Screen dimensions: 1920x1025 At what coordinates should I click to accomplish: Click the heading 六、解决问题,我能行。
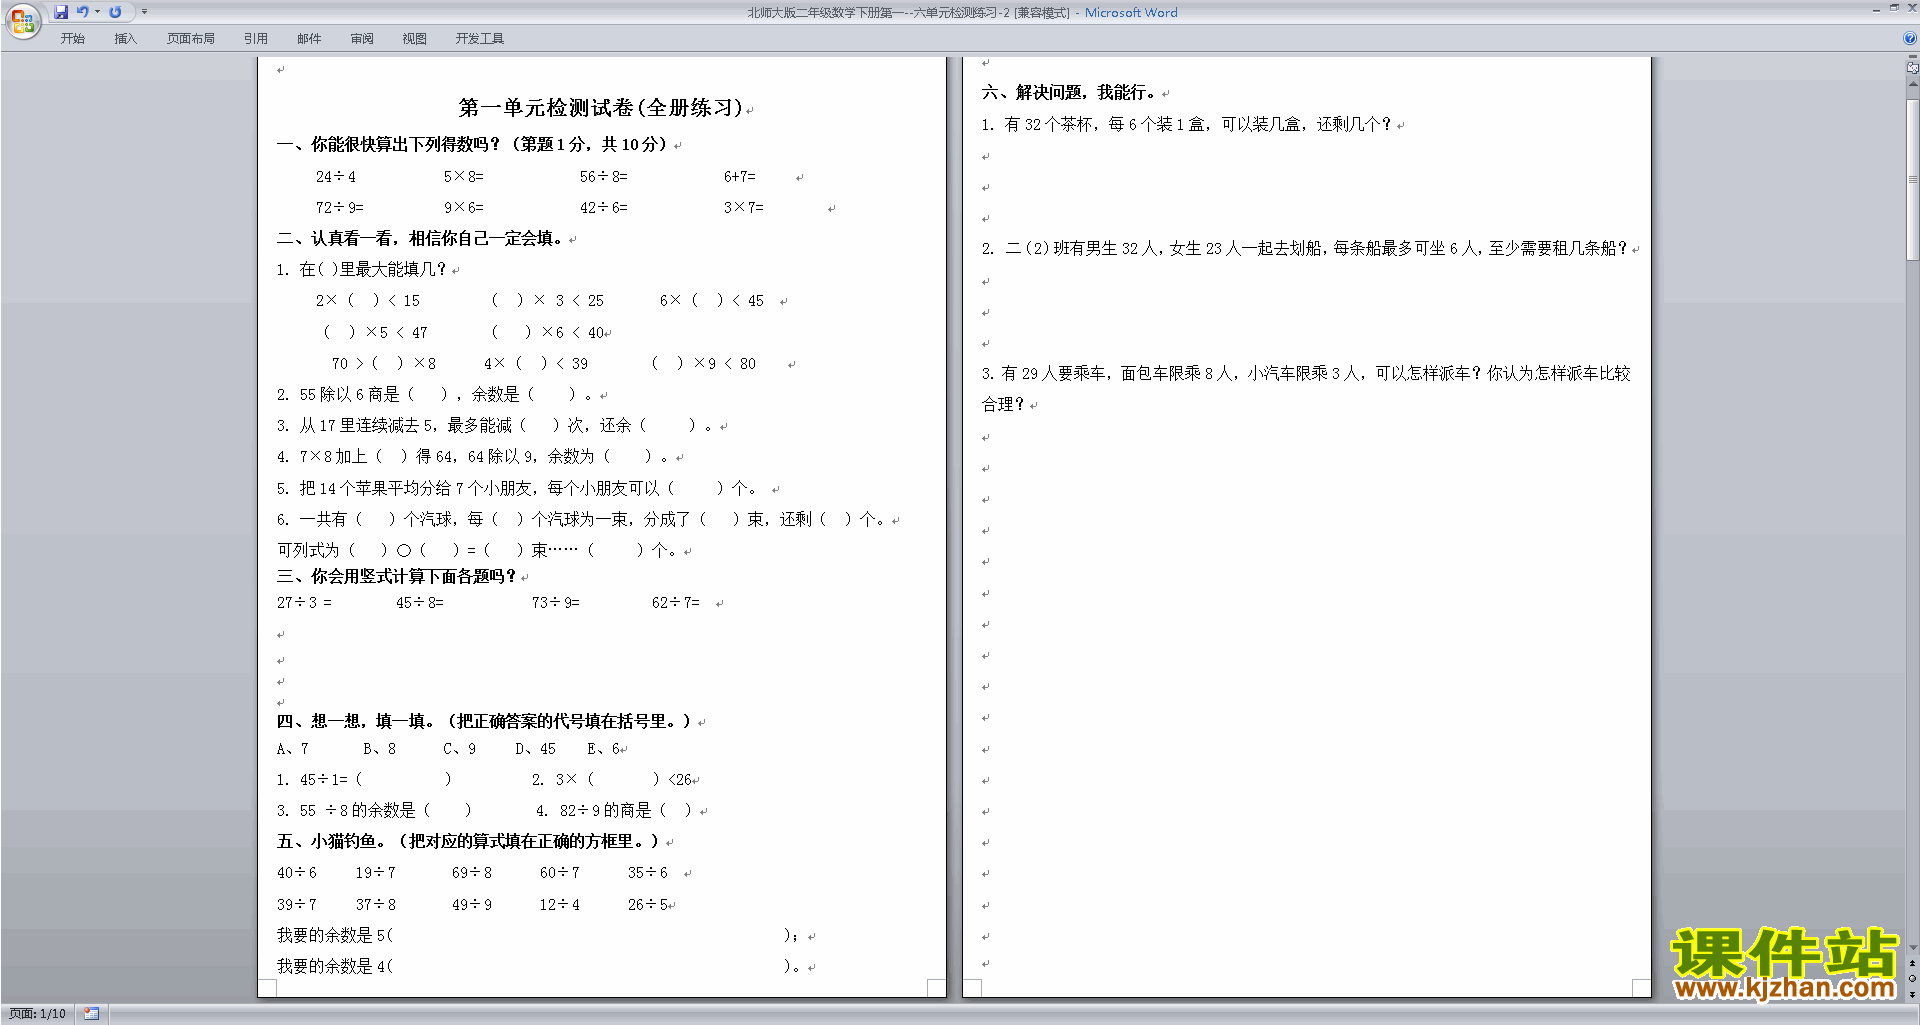click(x=1068, y=93)
